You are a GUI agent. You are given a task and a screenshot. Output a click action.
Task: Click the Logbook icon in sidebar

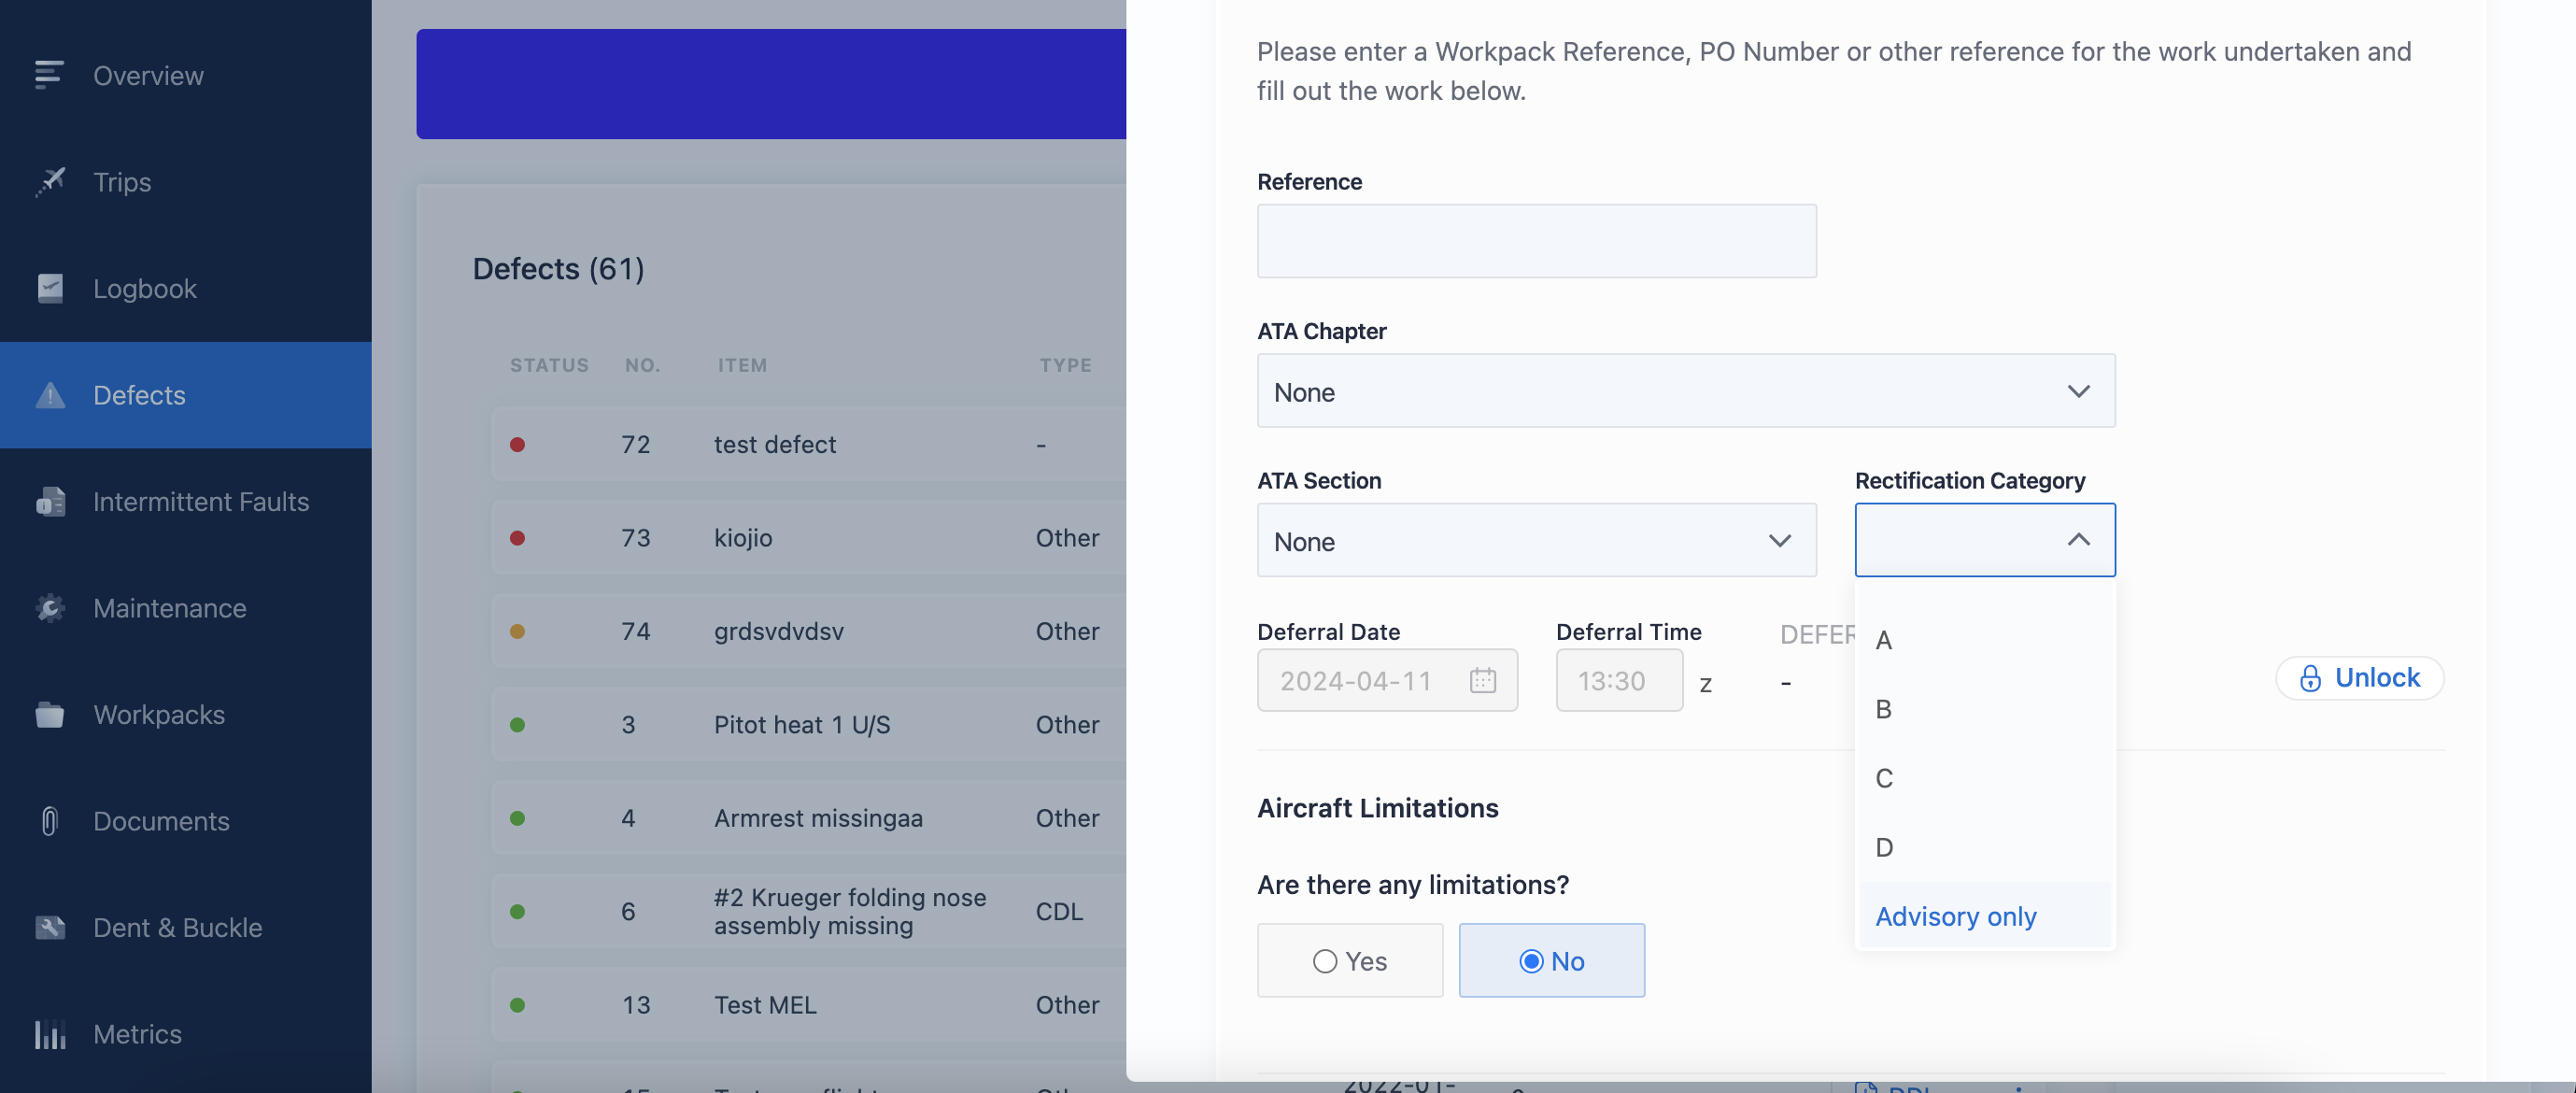tap(49, 288)
